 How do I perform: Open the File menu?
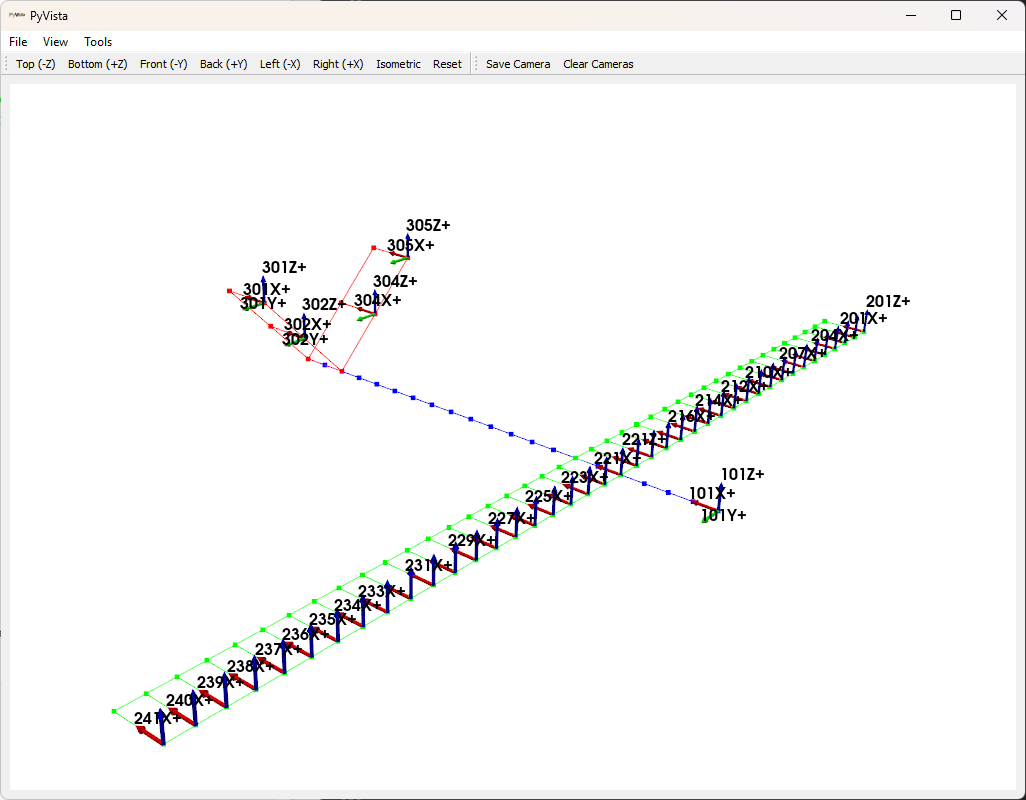click(x=18, y=42)
